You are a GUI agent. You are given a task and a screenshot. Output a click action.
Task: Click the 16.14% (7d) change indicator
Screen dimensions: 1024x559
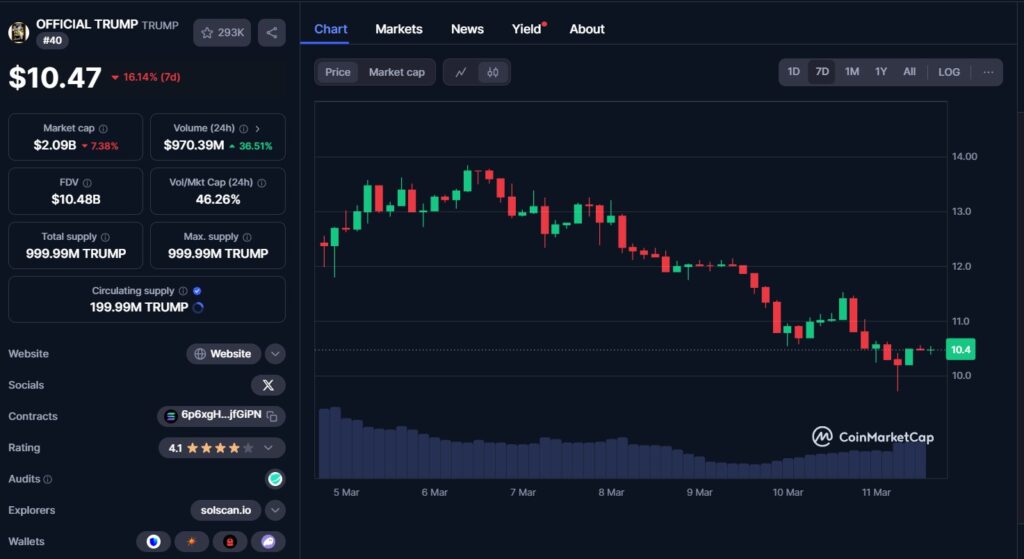pyautogui.click(x=146, y=77)
